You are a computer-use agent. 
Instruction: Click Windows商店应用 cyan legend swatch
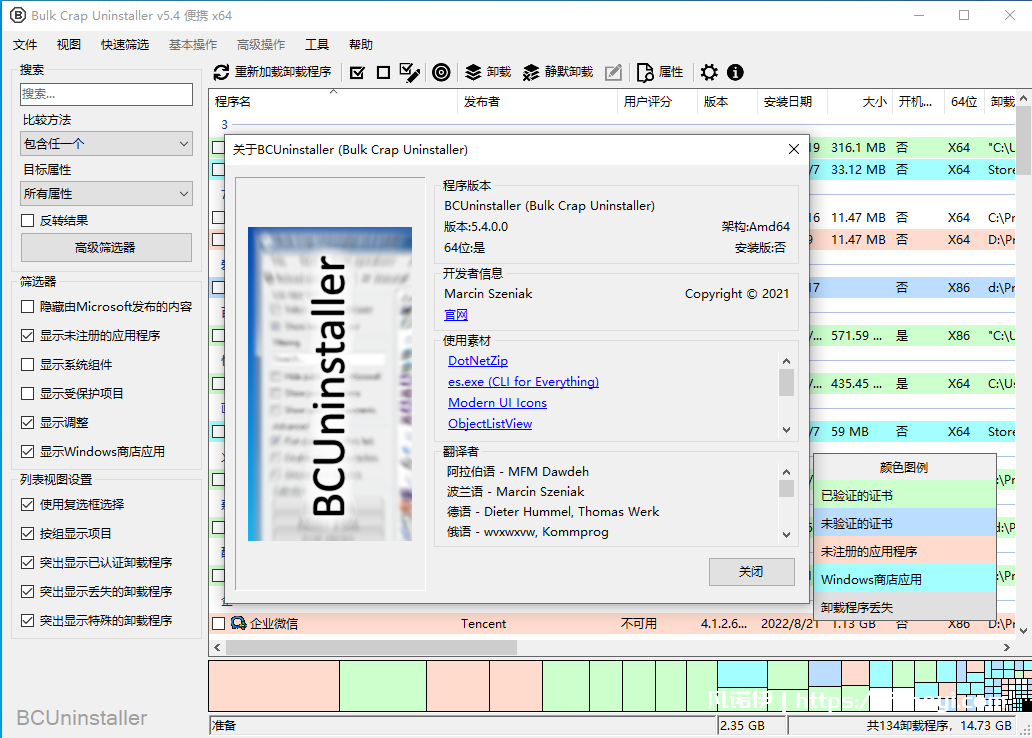[x=905, y=579]
